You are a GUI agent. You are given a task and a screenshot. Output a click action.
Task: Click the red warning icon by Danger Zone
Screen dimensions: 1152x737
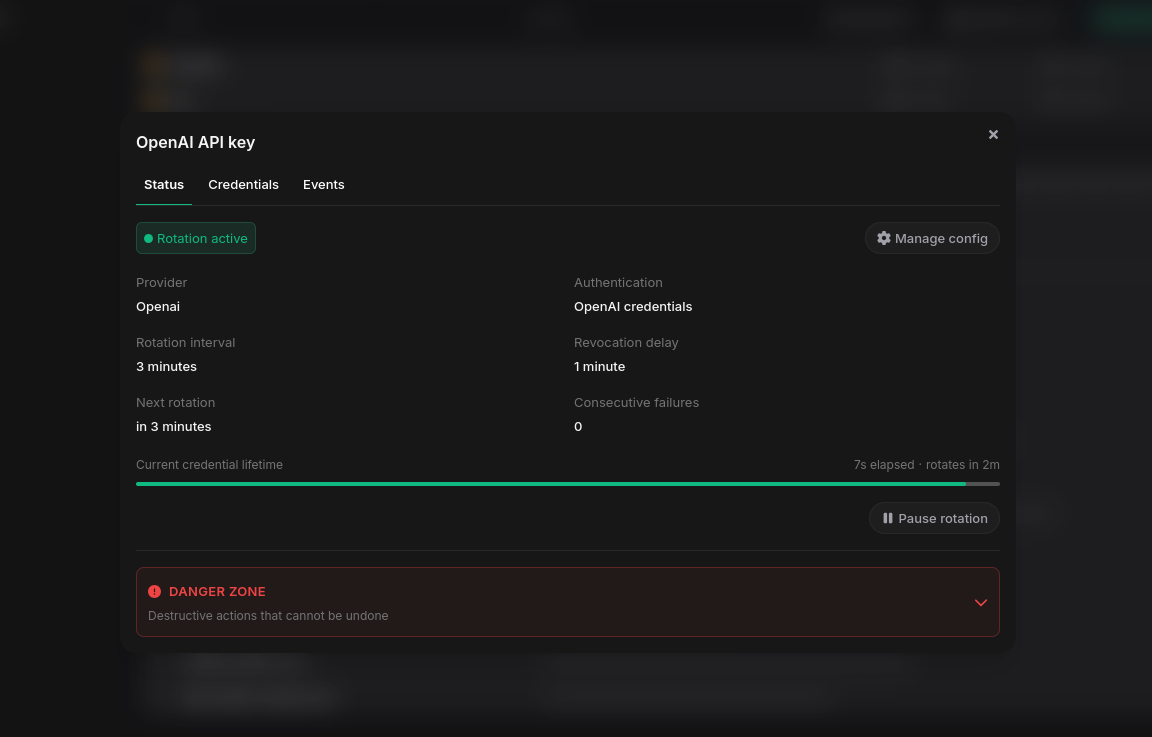pos(154,592)
